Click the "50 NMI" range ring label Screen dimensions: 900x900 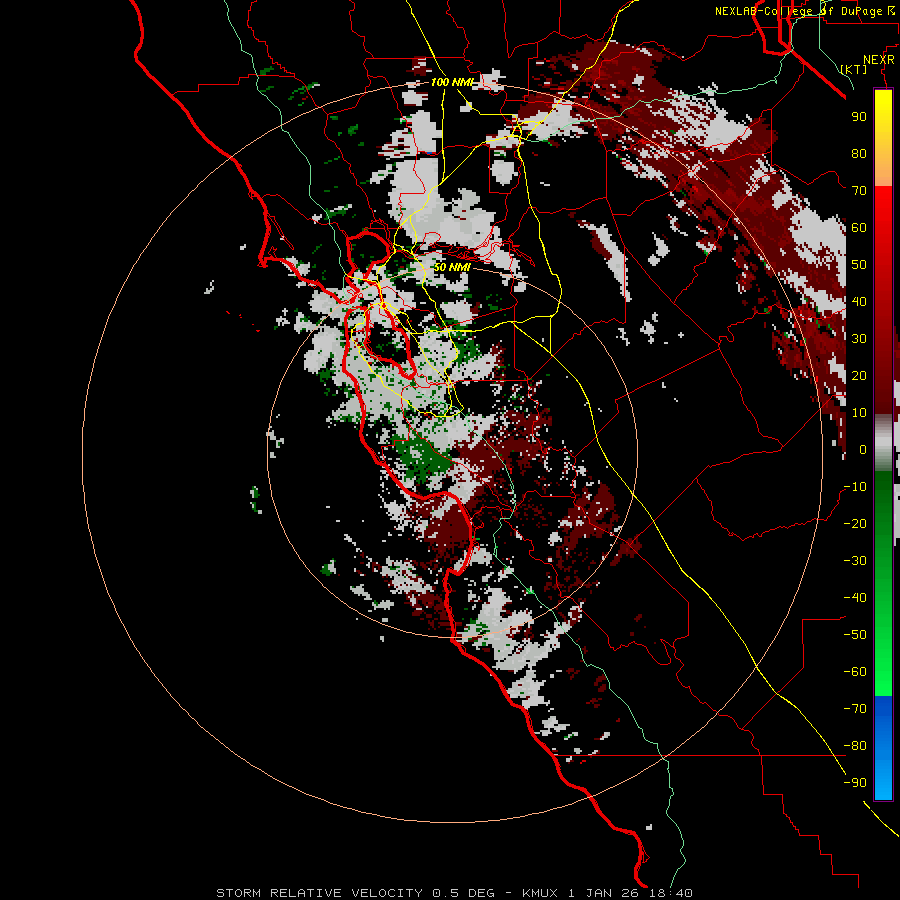pos(452,267)
